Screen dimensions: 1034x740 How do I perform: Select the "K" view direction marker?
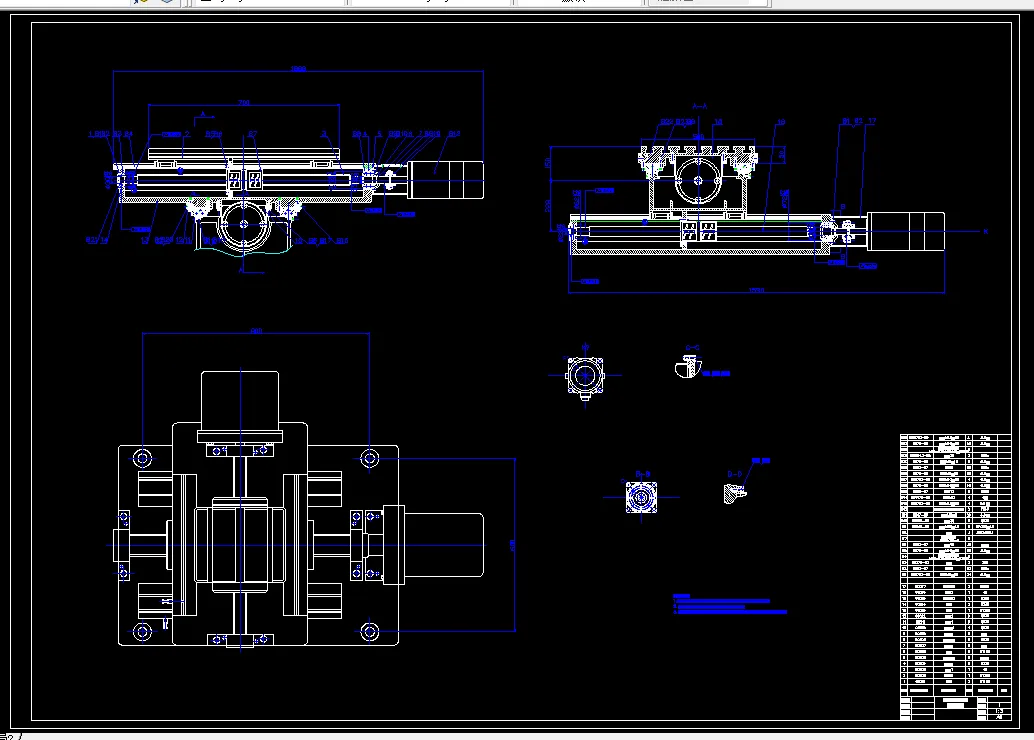coord(986,231)
